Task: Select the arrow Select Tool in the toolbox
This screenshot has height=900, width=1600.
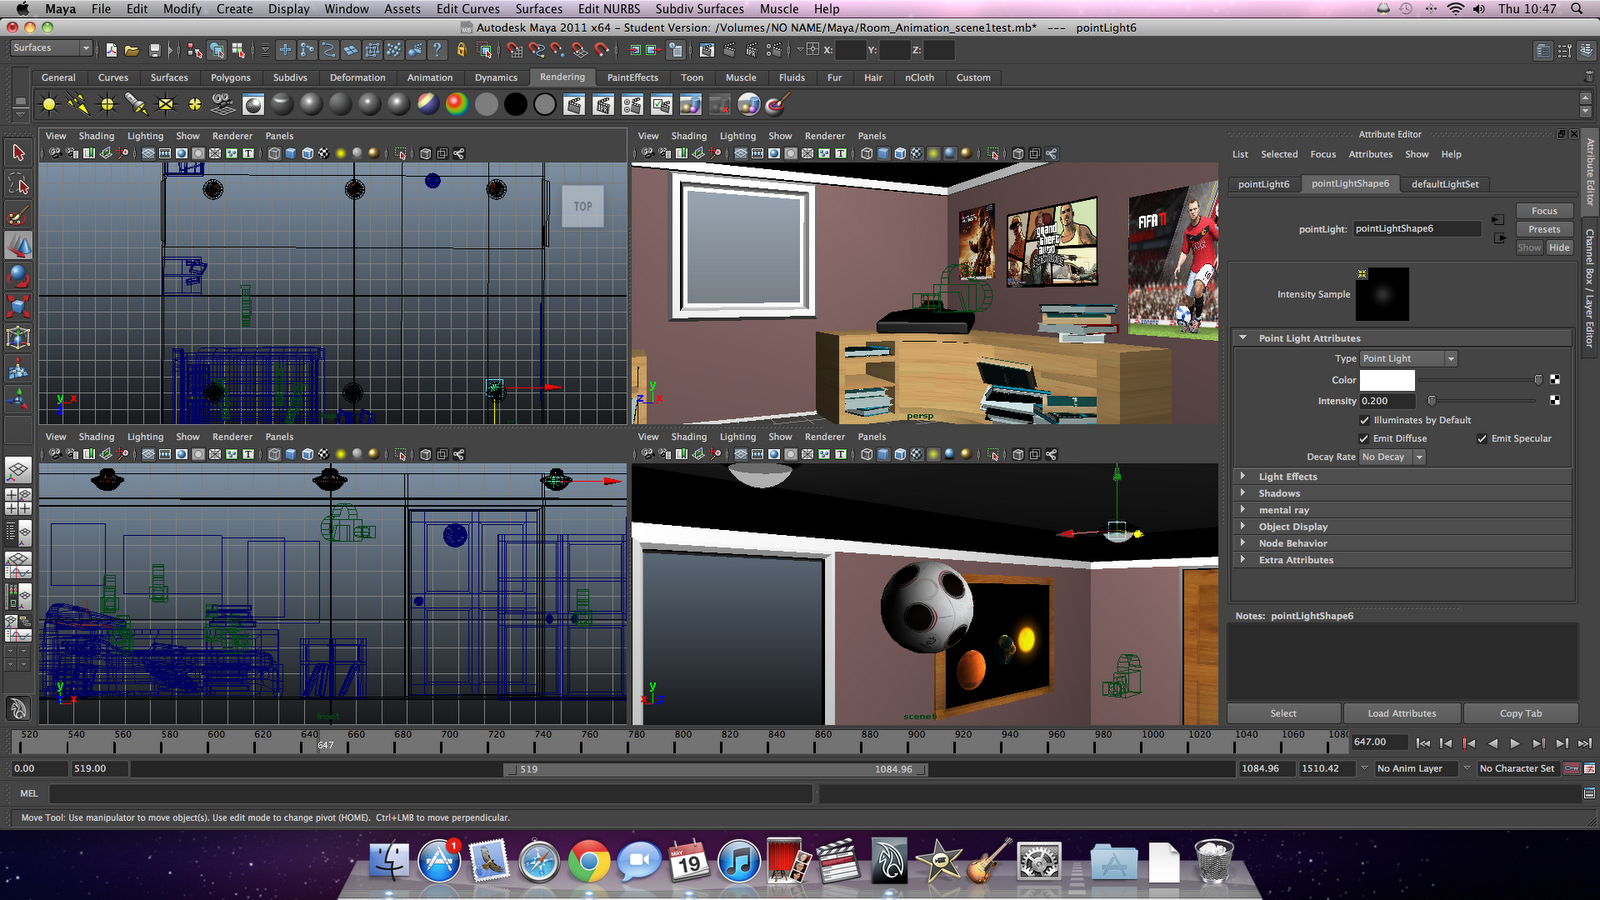Action: tap(17, 153)
